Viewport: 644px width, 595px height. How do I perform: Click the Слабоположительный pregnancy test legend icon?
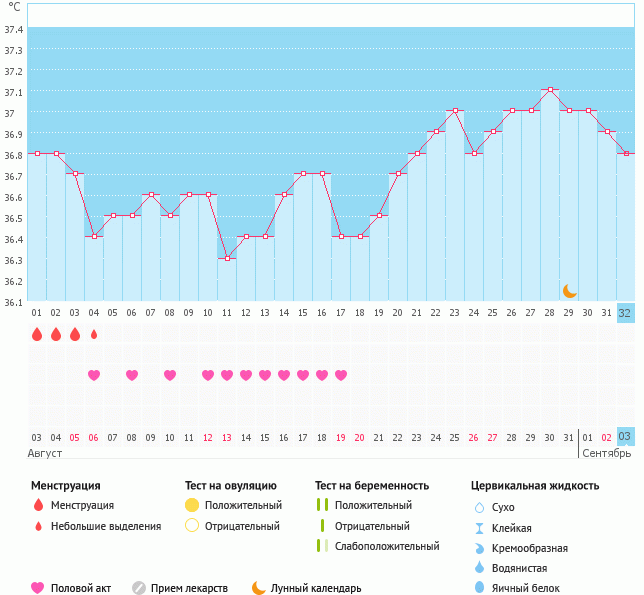[322, 546]
